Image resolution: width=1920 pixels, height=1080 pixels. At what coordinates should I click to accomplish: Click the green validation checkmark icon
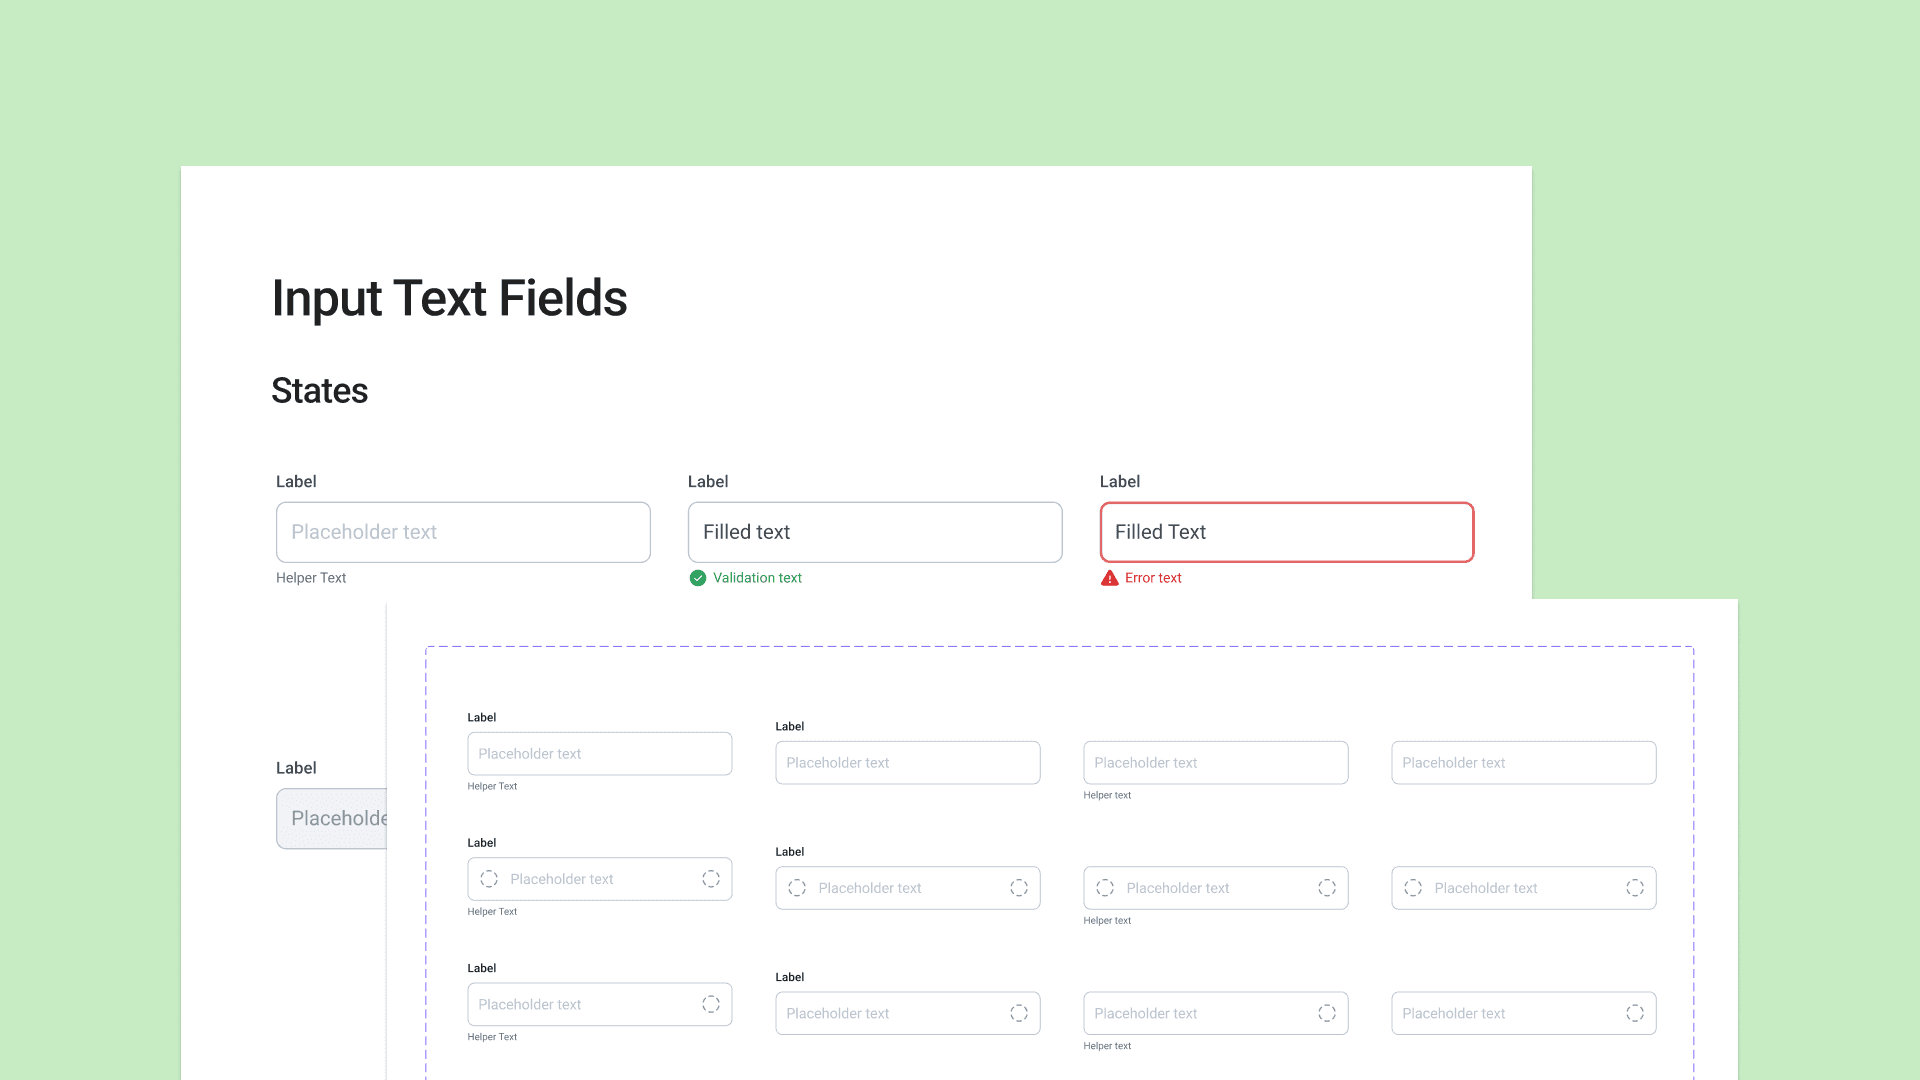pos(698,578)
